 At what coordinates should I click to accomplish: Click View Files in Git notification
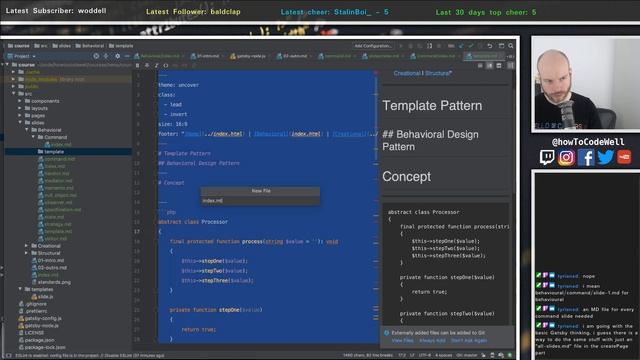(x=402, y=340)
